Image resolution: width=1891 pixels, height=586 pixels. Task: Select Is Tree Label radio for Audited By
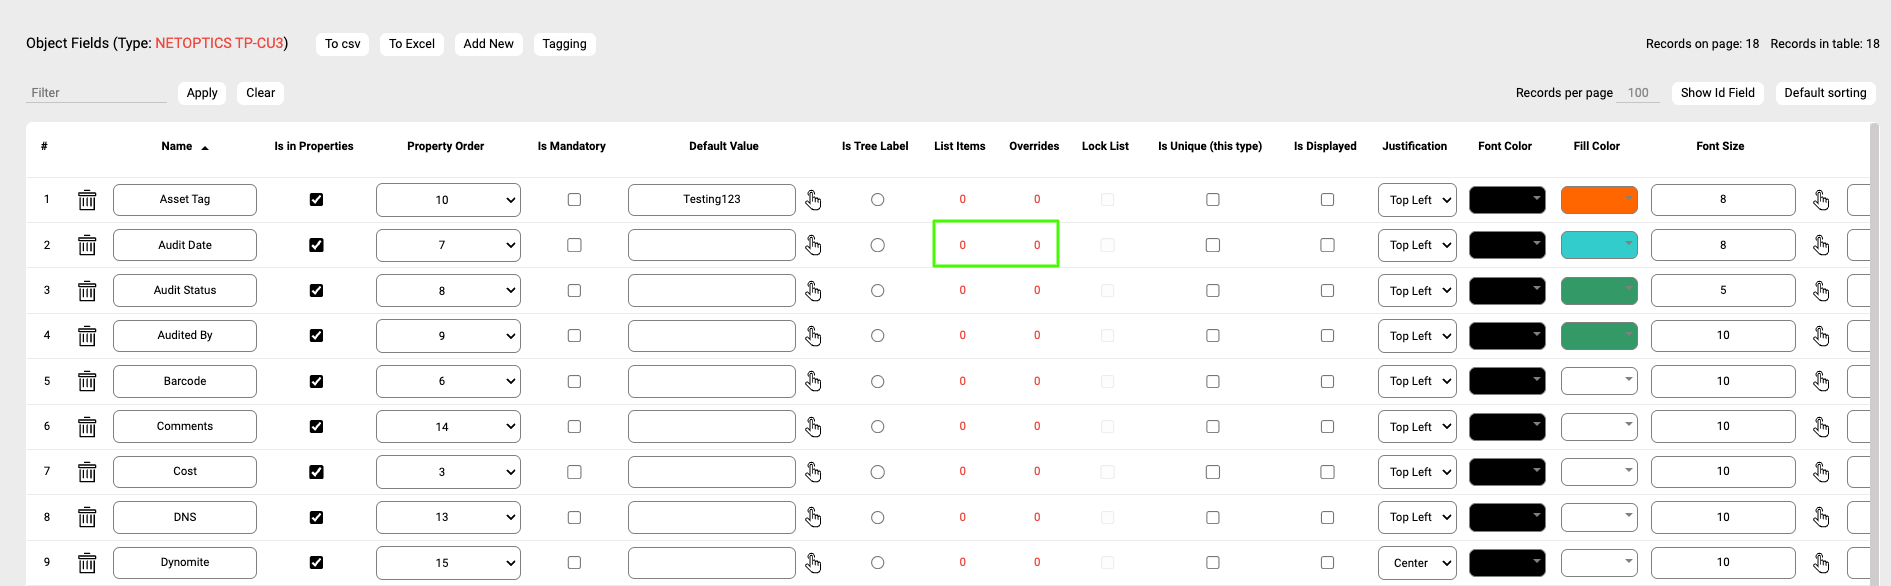coord(877,336)
